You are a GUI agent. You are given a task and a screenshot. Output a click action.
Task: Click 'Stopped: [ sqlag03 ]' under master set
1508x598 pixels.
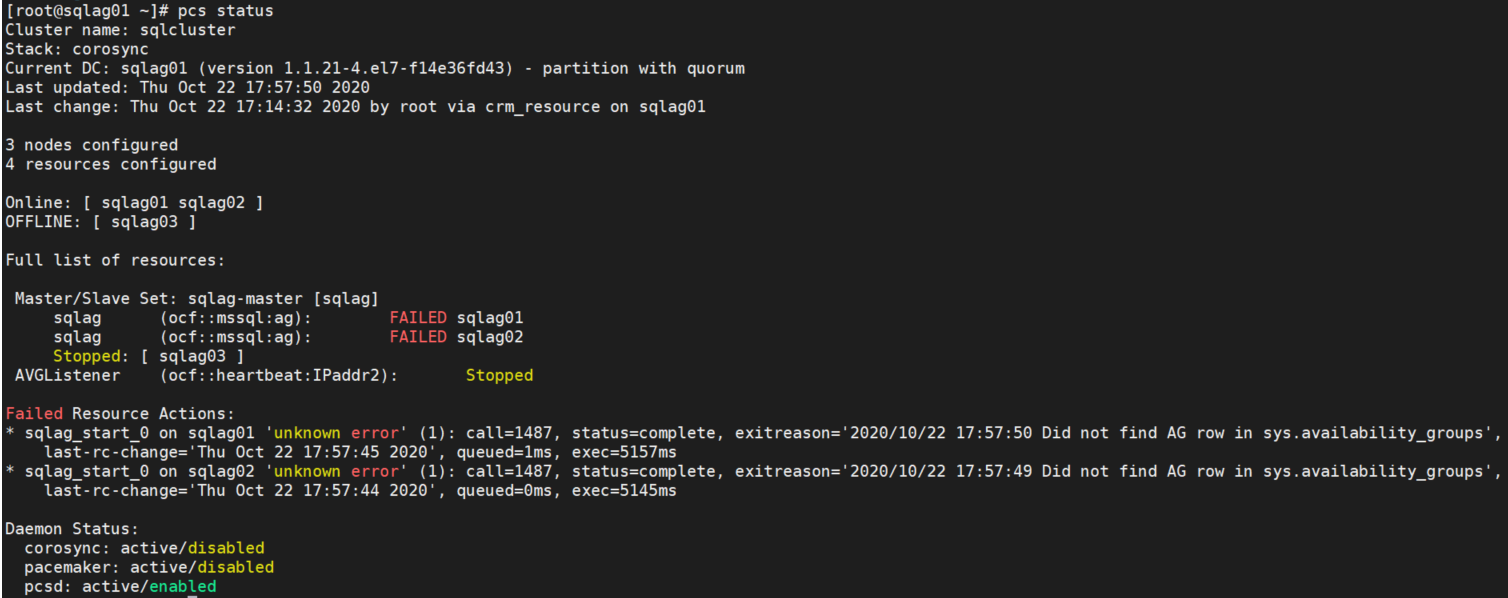(149, 356)
